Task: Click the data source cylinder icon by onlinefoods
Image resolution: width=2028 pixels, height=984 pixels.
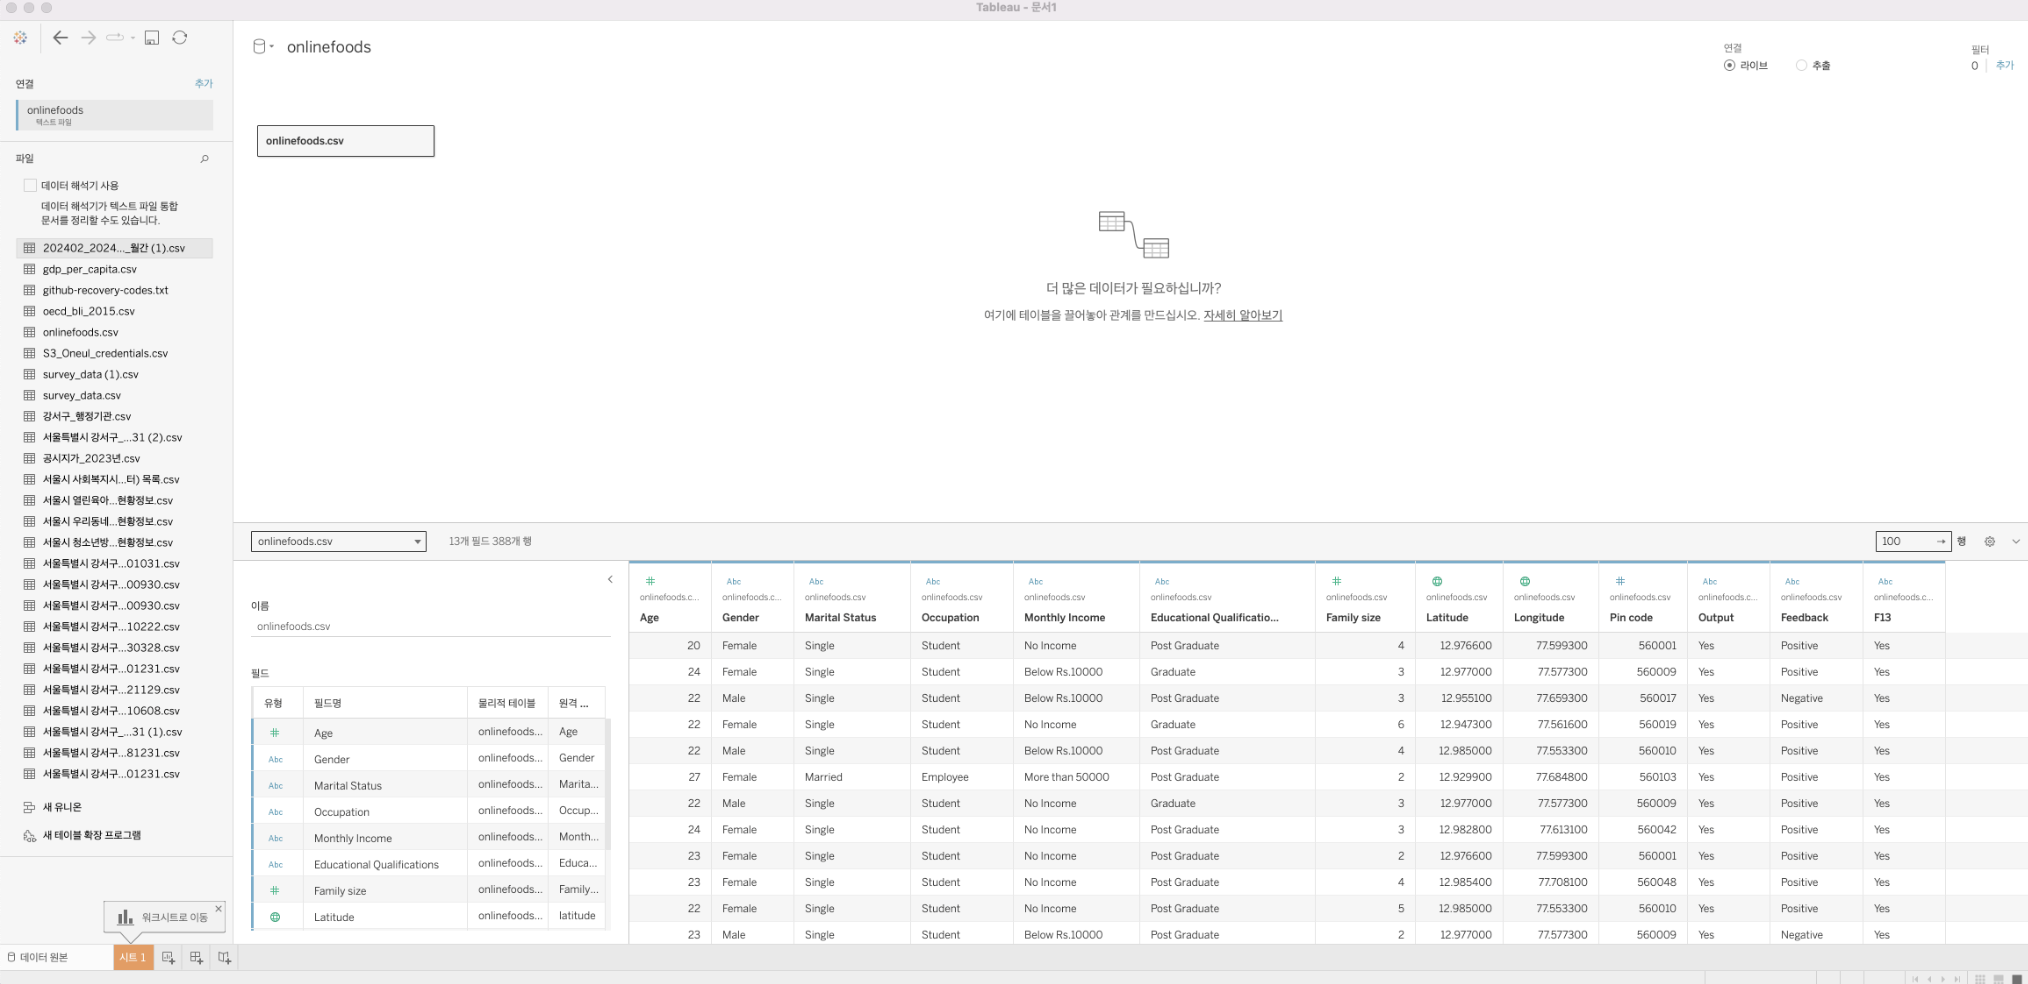Action: tap(259, 46)
